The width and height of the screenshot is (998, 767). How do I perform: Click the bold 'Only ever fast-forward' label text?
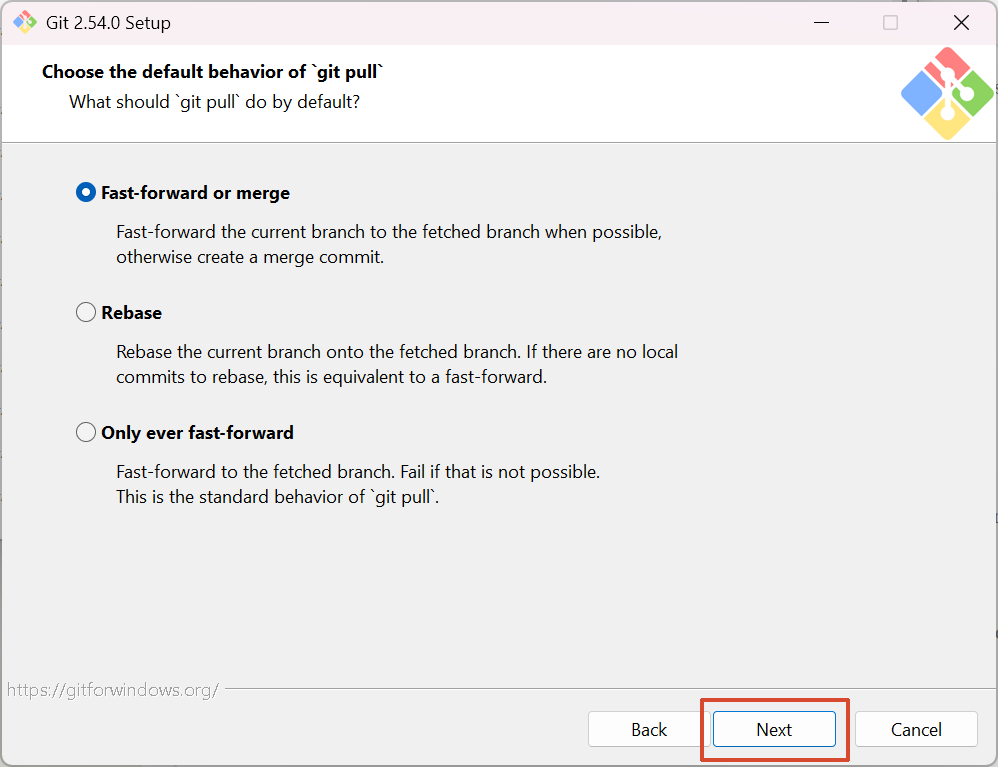pos(197,433)
